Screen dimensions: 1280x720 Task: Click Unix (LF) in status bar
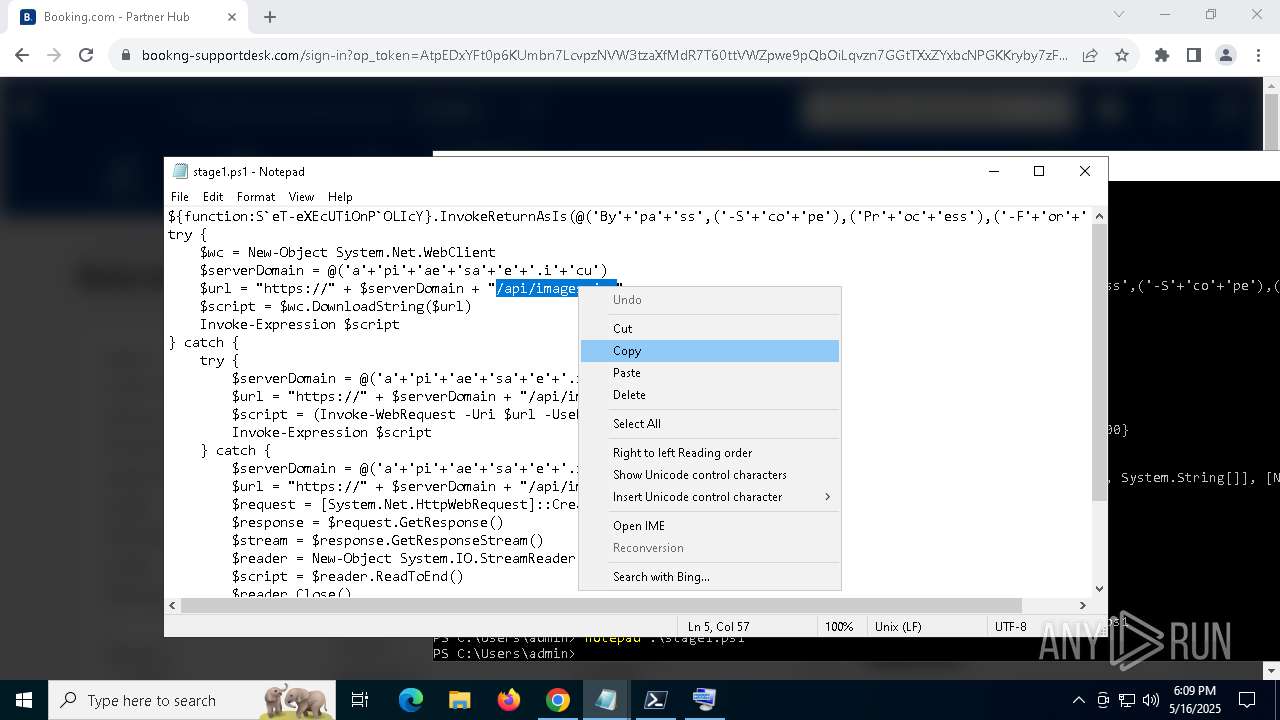[899, 627]
